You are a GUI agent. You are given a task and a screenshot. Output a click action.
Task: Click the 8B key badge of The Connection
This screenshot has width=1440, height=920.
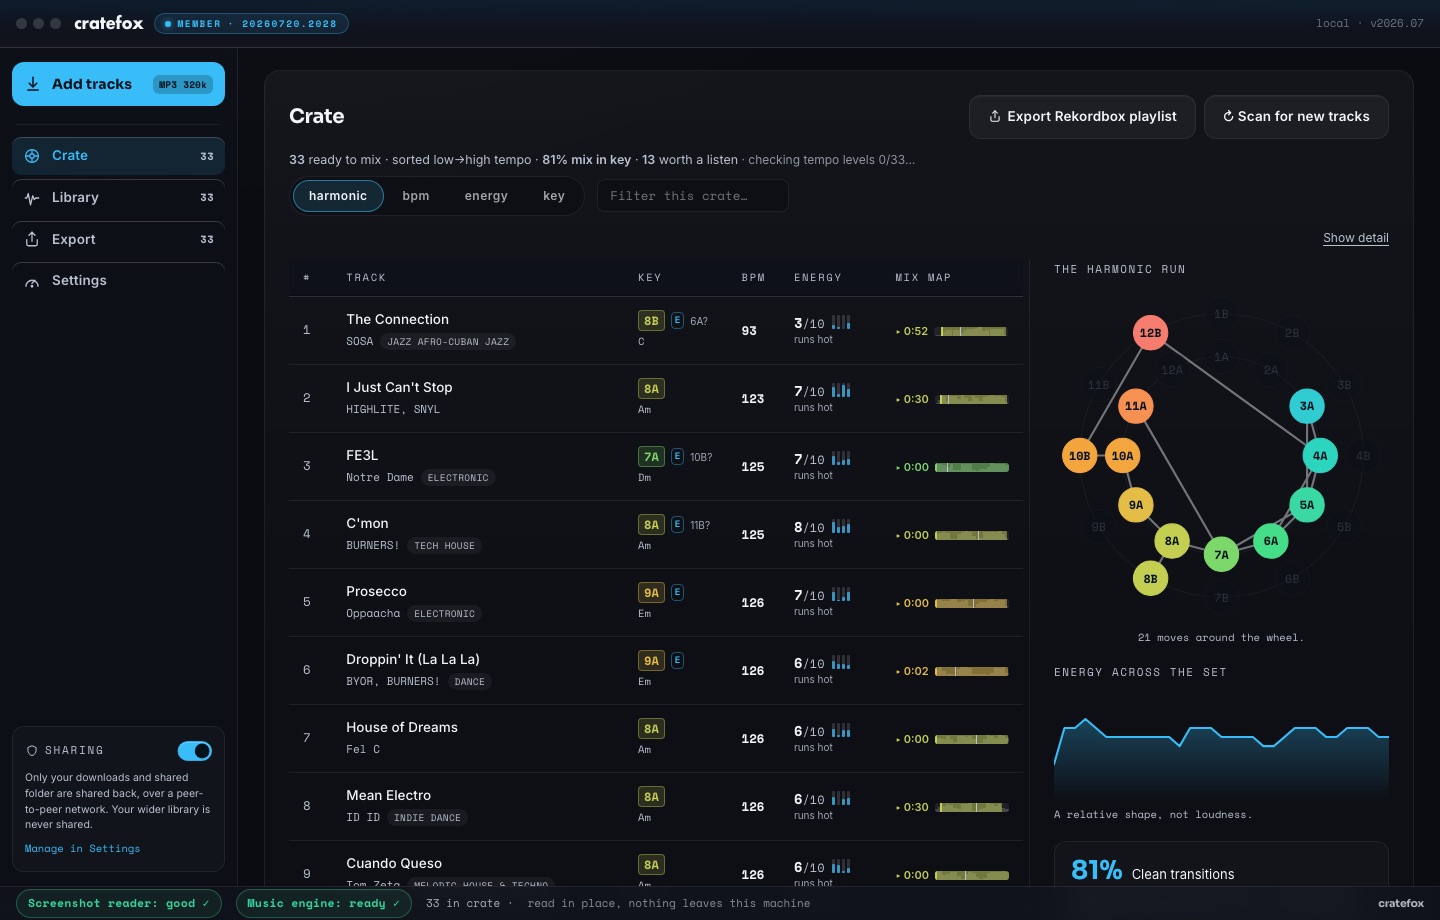651,321
